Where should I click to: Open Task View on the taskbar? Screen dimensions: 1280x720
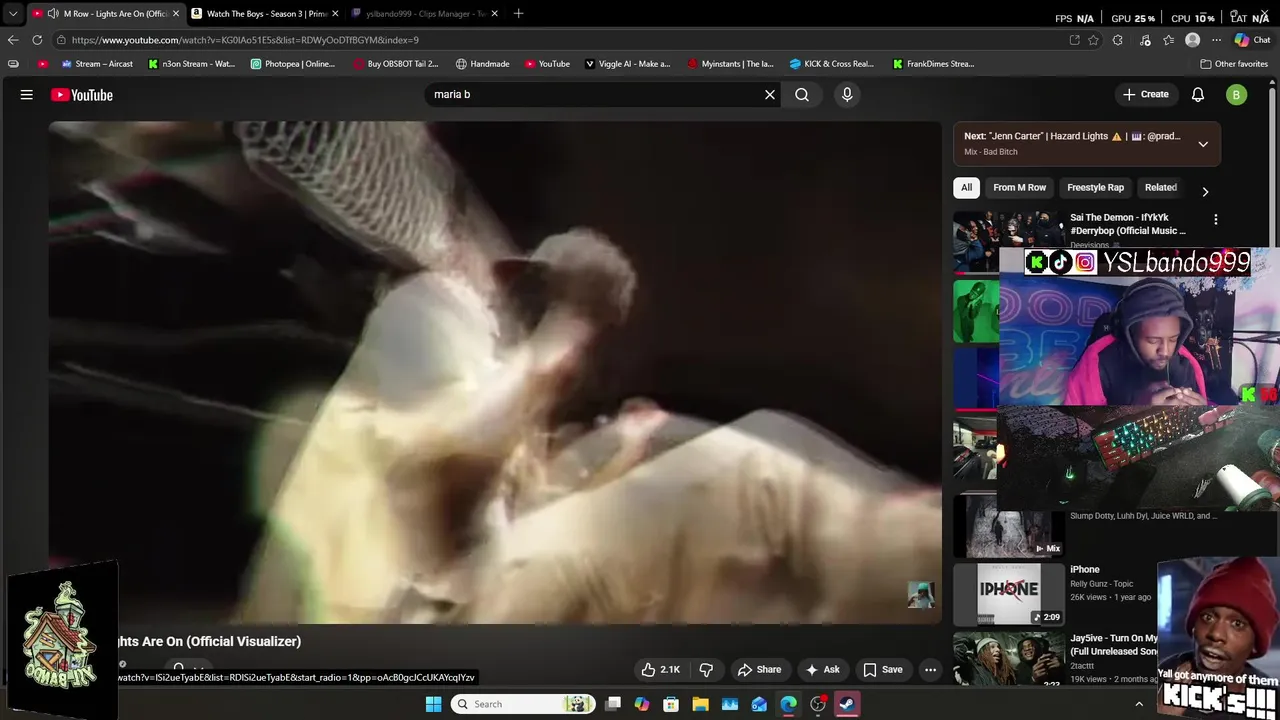(613, 704)
